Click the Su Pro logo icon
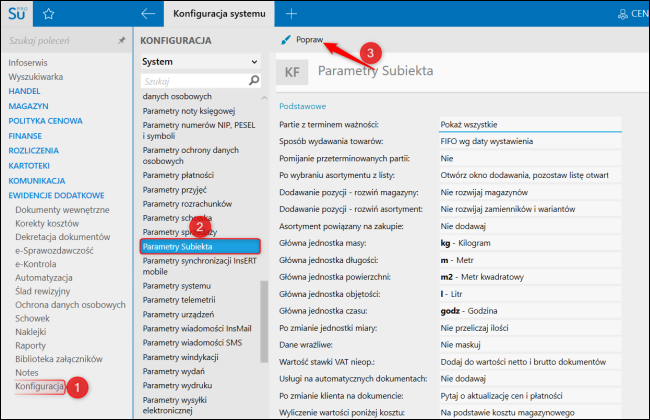Screen dimensions: 650x420 [x=17, y=13]
